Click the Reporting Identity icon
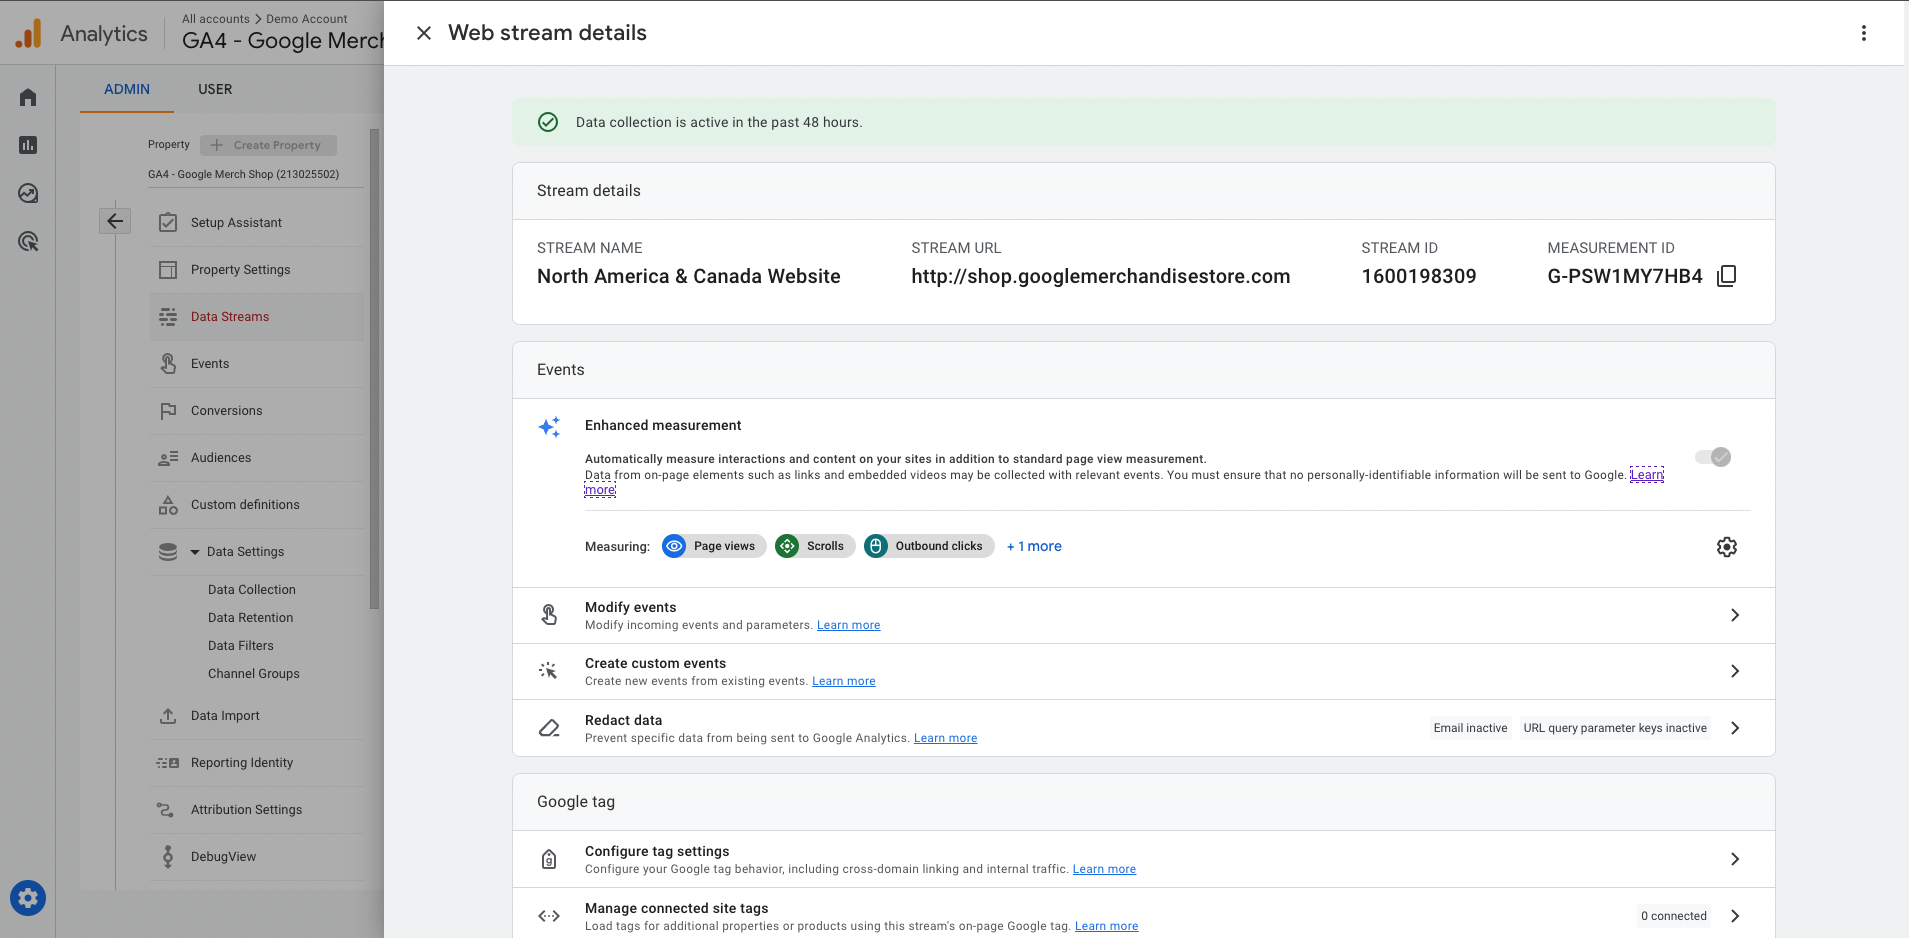This screenshot has height=938, width=1909. point(168,763)
